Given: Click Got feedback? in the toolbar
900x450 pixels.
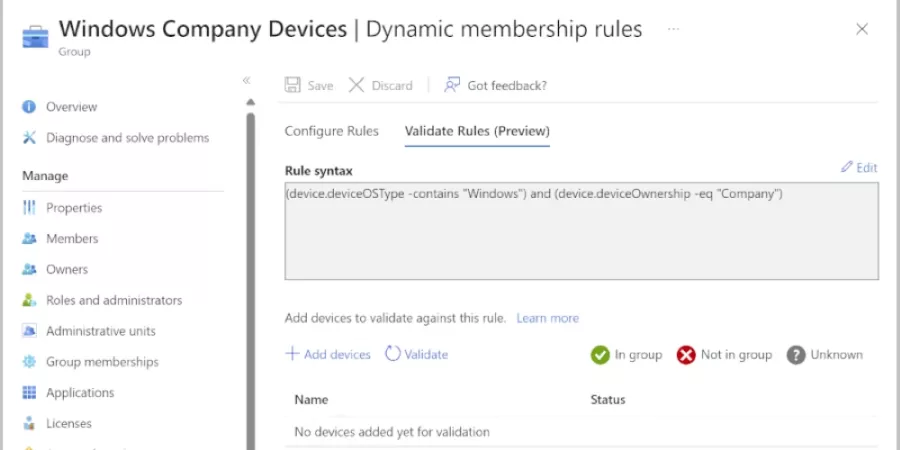Looking at the screenshot, I should click(x=496, y=85).
